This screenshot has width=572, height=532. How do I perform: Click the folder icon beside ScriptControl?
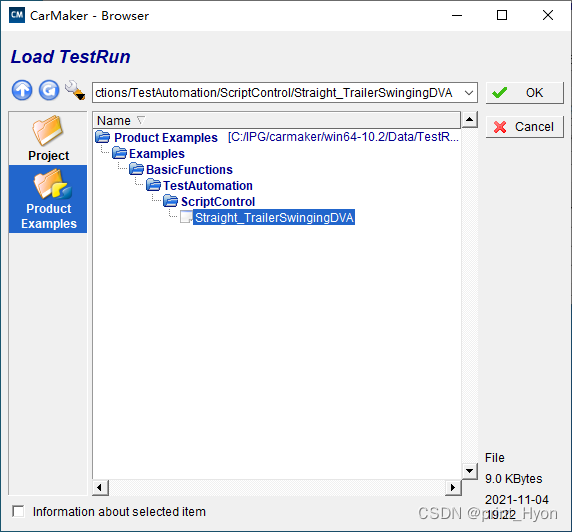pyautogui.click(x=170, y=201)
